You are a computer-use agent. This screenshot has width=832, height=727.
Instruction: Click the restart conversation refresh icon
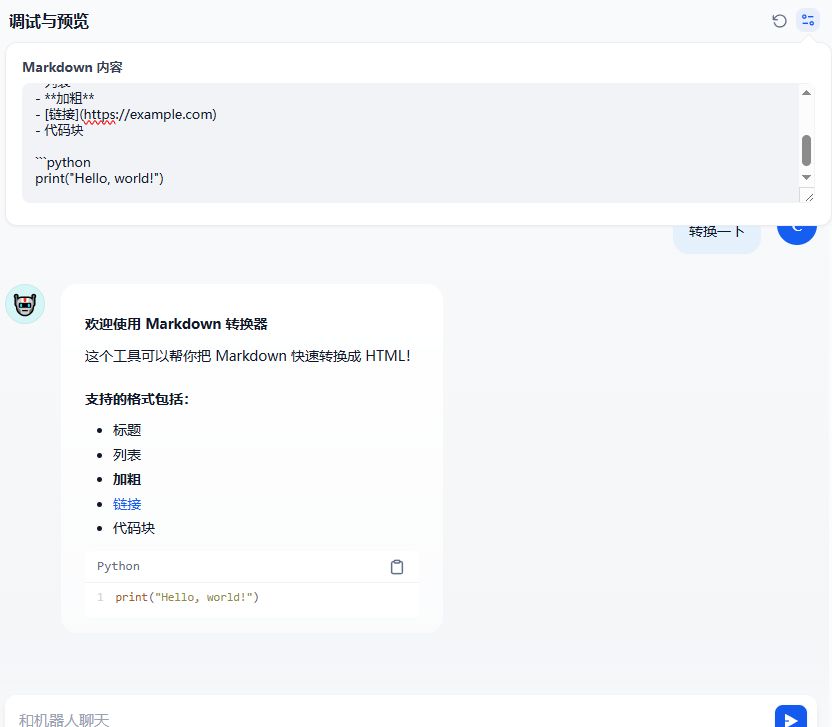pos(779,21)
